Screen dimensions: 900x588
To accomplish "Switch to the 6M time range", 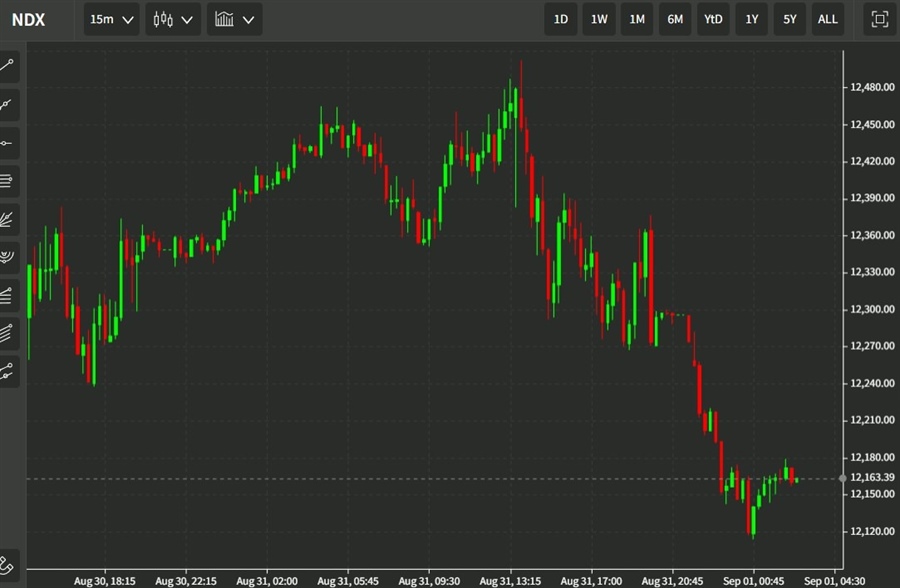I will pos(675,20).
